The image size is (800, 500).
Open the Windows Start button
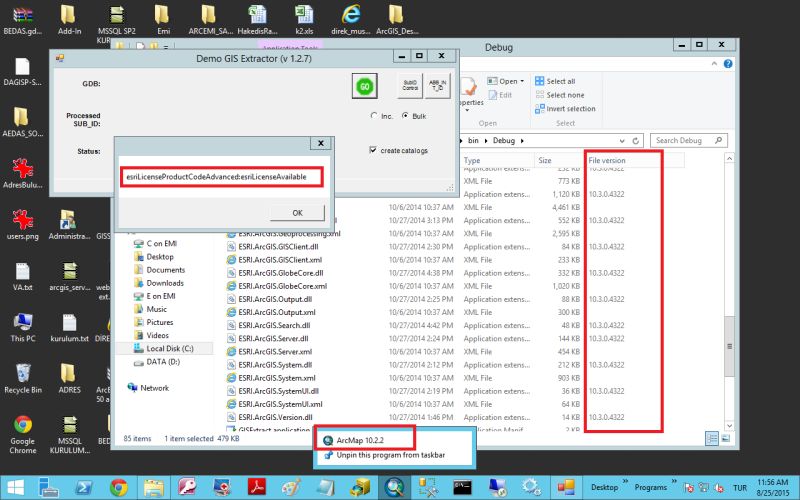(x=15, y=488)
